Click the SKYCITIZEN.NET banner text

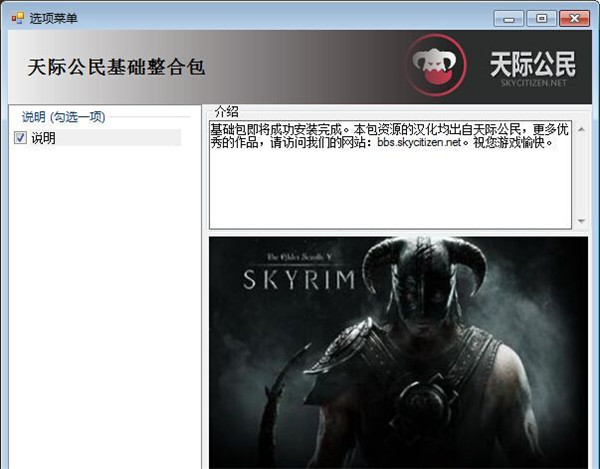click(533, 83)
